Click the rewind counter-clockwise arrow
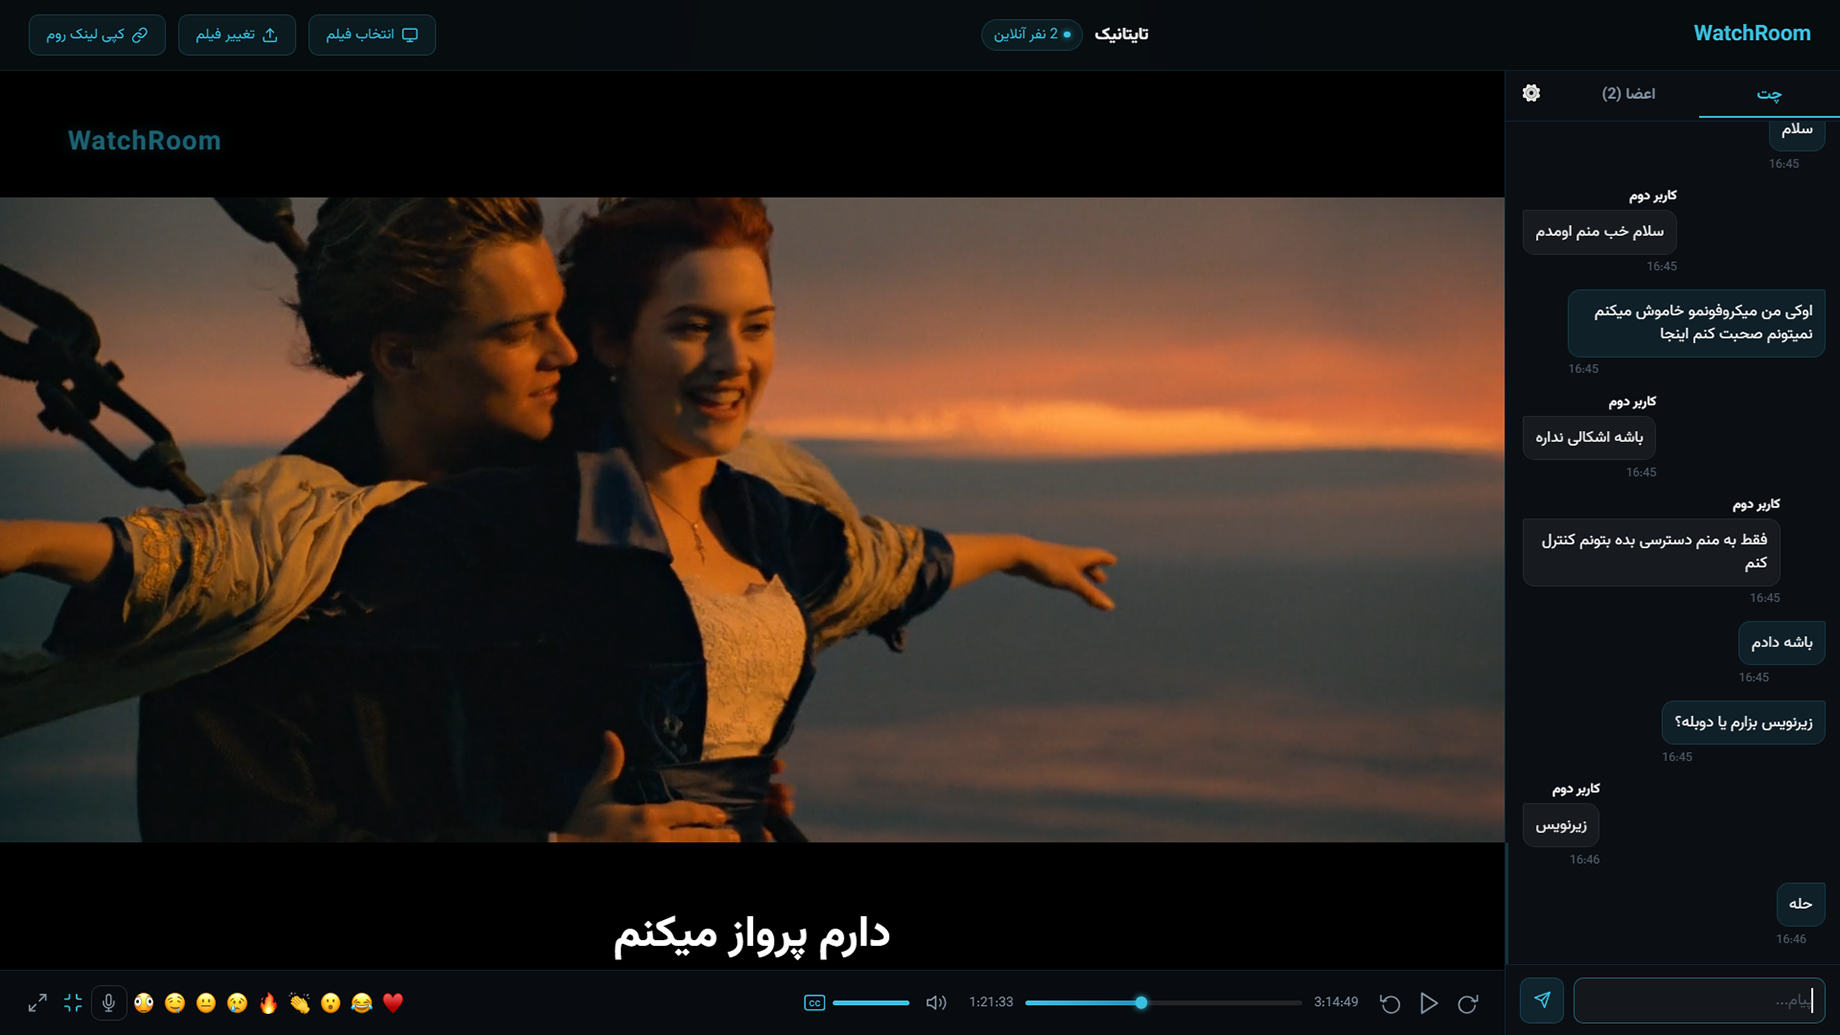Screen dimensions: 1840x1035 [x=1390, y=1002]
